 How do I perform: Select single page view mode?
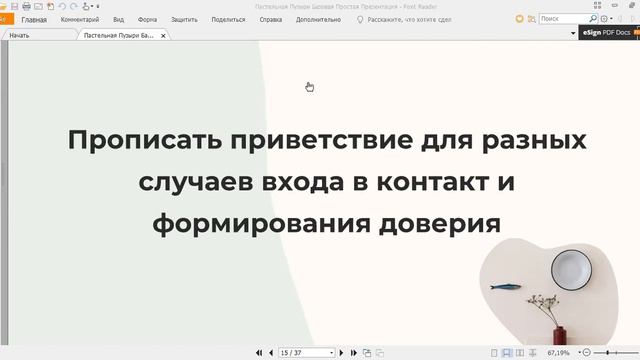pos(494,353)
